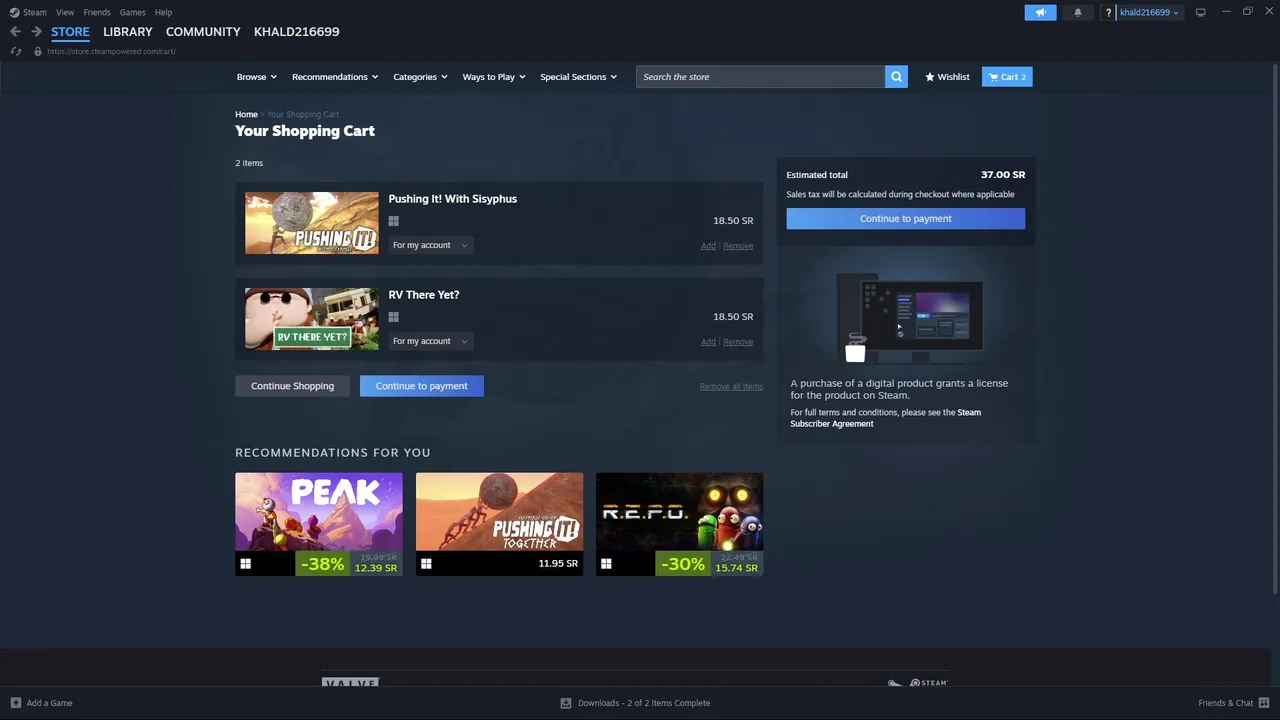Image resolution: width=1280 pixels, height=720 pixels.
Task: Open the khald216699 account dropdown
Action: [1149, 12]
